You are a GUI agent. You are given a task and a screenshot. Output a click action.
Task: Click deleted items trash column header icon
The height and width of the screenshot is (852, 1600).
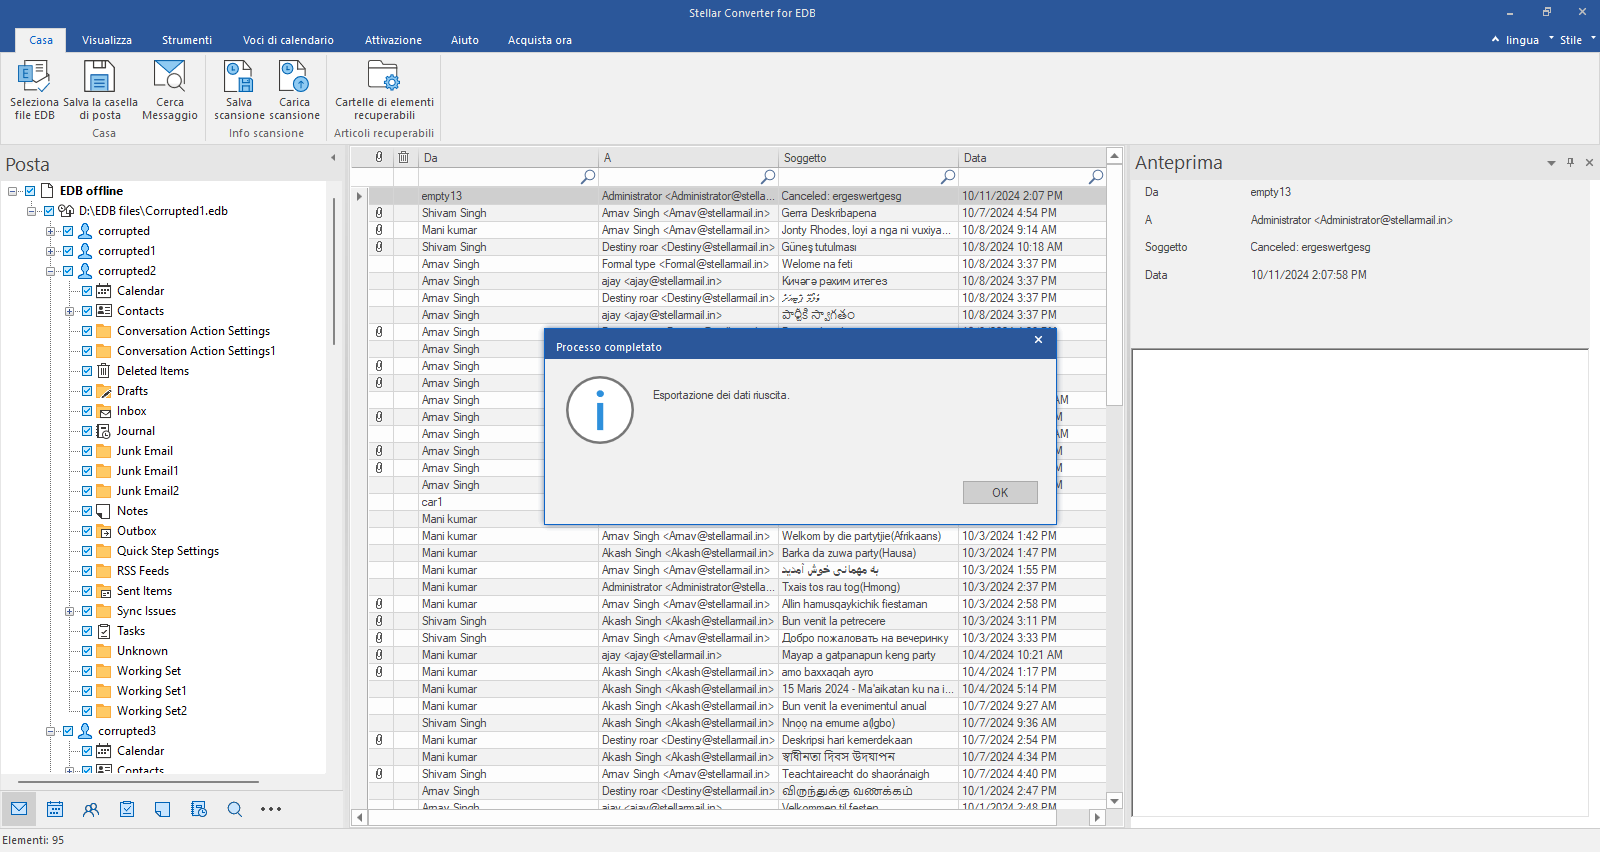tap(404, 157)
